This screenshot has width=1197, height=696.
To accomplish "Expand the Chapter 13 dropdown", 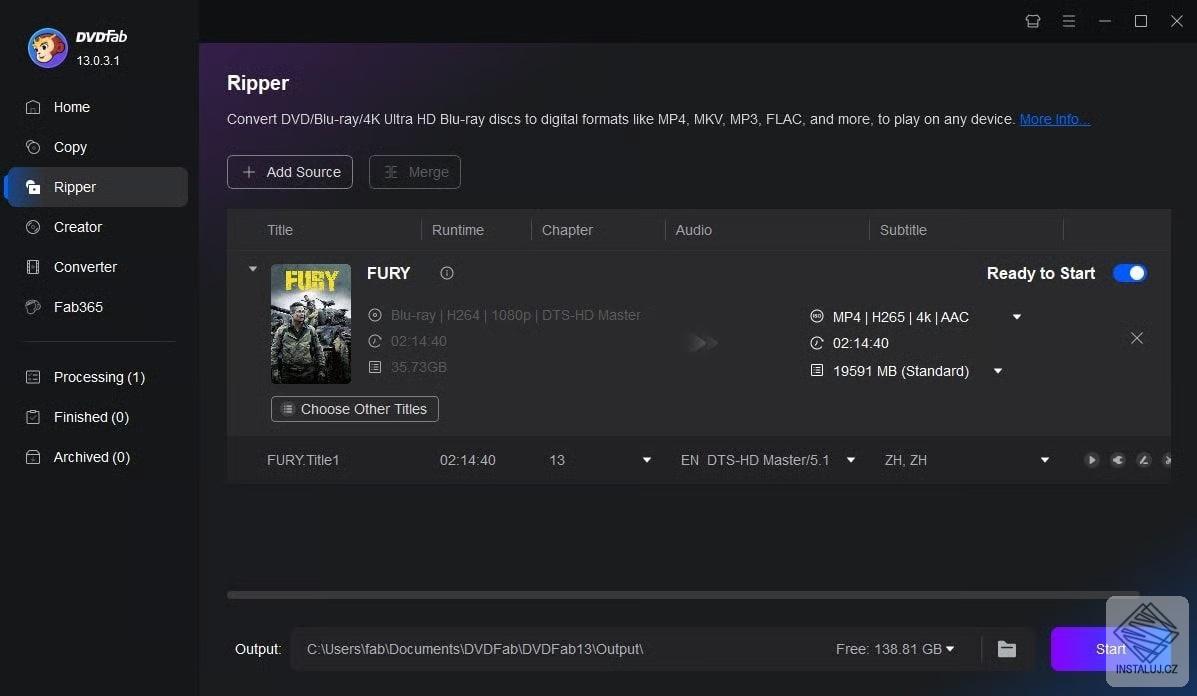I will click(x=647, y=460).
